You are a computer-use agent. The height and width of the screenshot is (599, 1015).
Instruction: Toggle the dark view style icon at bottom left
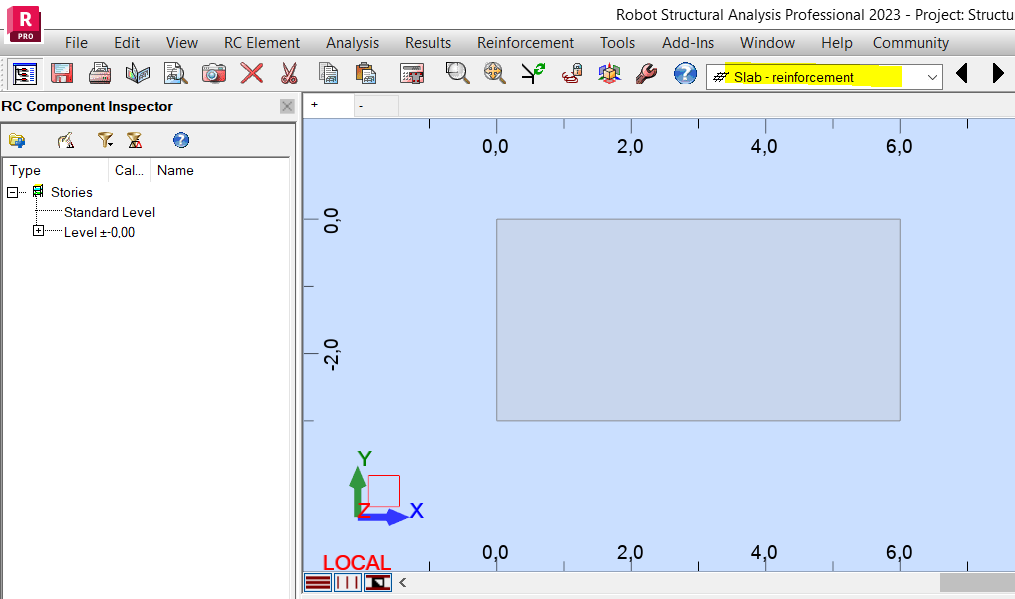click(377, 582)
